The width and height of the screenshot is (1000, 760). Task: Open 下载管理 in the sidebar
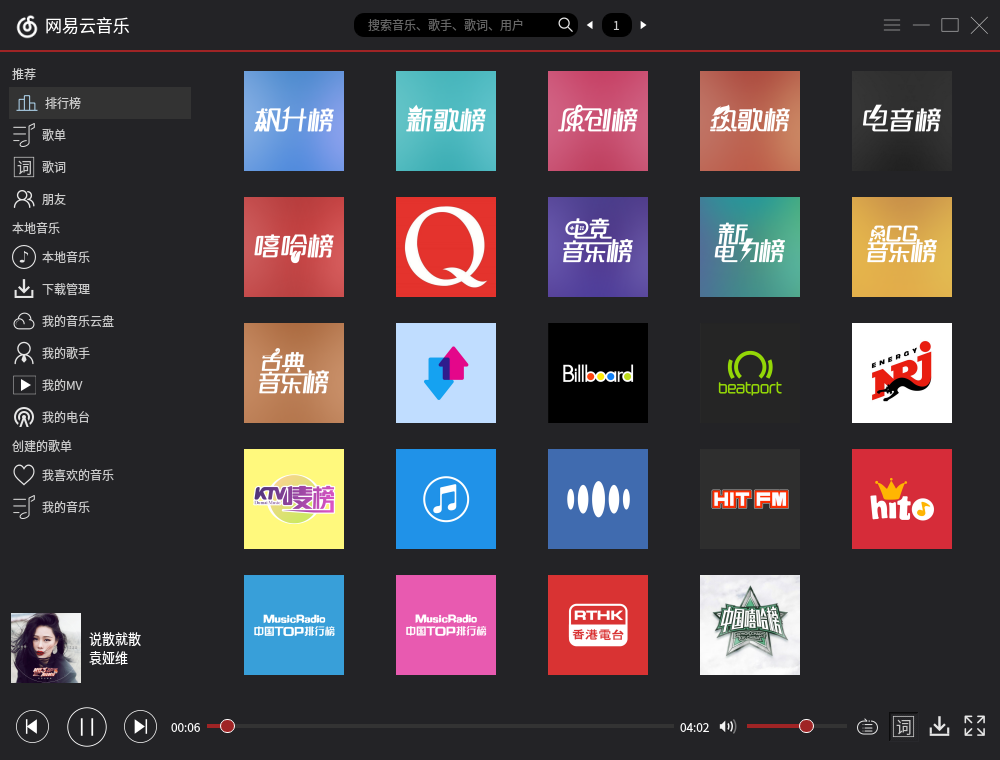tap(51, 289)
